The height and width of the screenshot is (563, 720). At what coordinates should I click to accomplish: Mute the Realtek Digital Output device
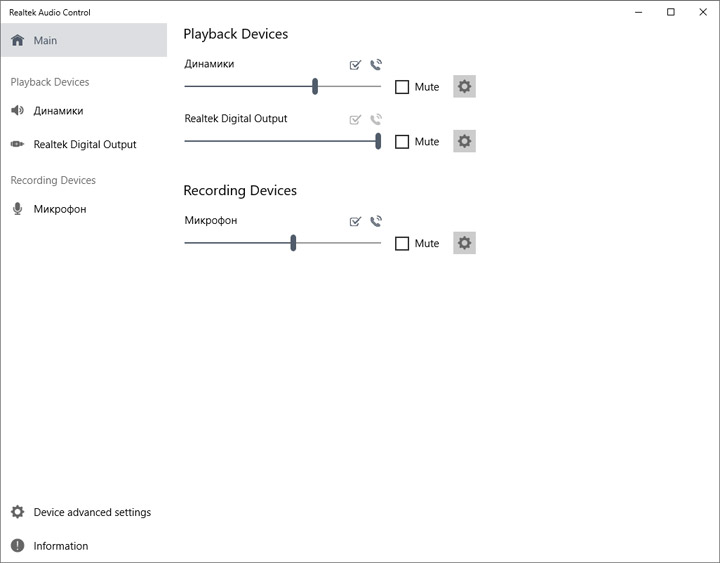pos(402,142)
